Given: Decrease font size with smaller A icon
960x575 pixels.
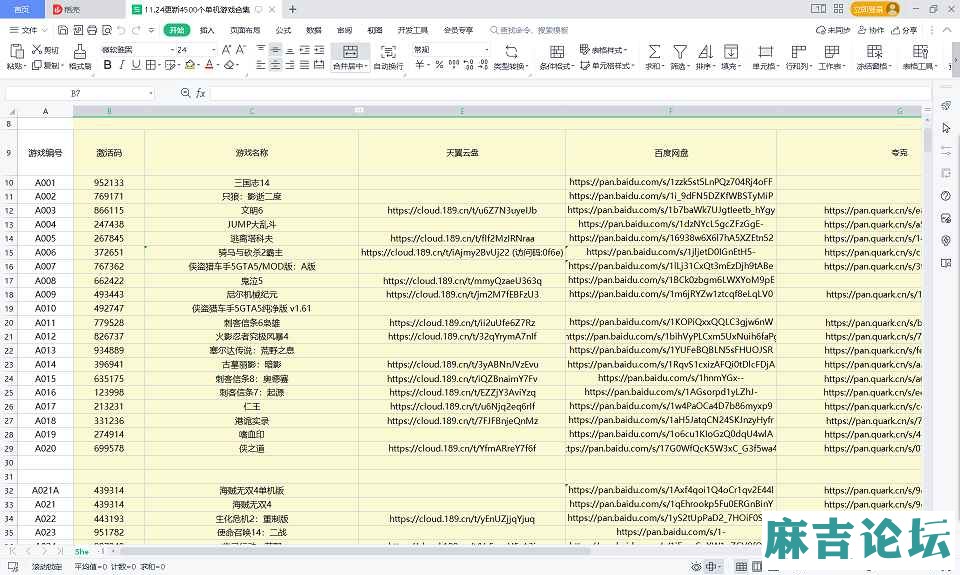Looking at the screenshot, I should click(241, 50).
